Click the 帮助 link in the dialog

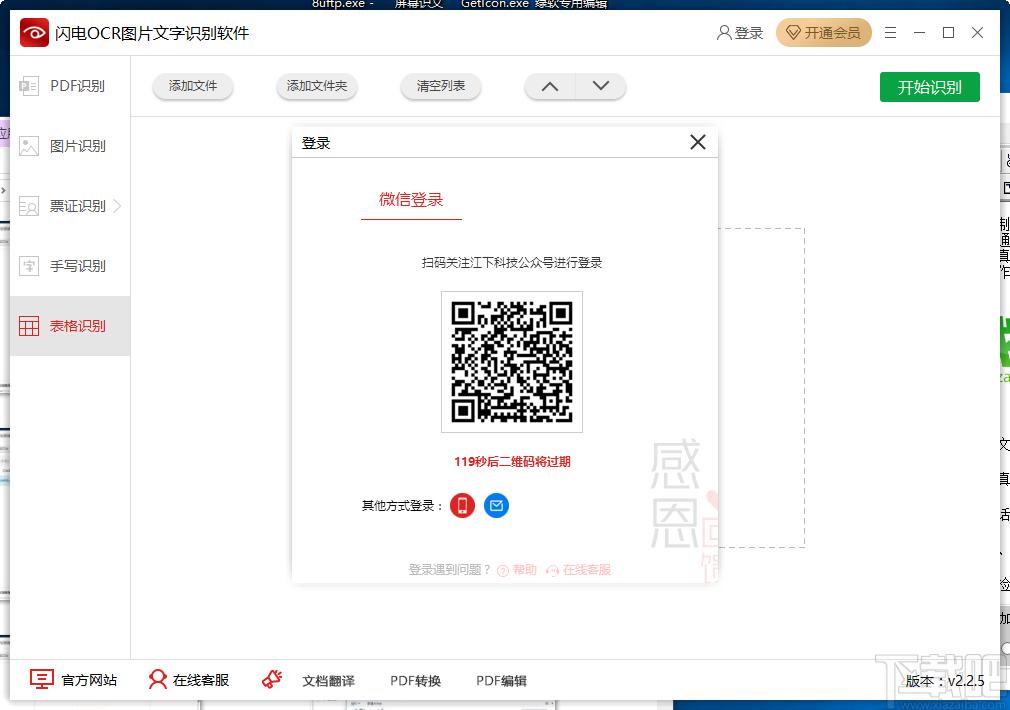pyautogui.click(x=517, y=570)
